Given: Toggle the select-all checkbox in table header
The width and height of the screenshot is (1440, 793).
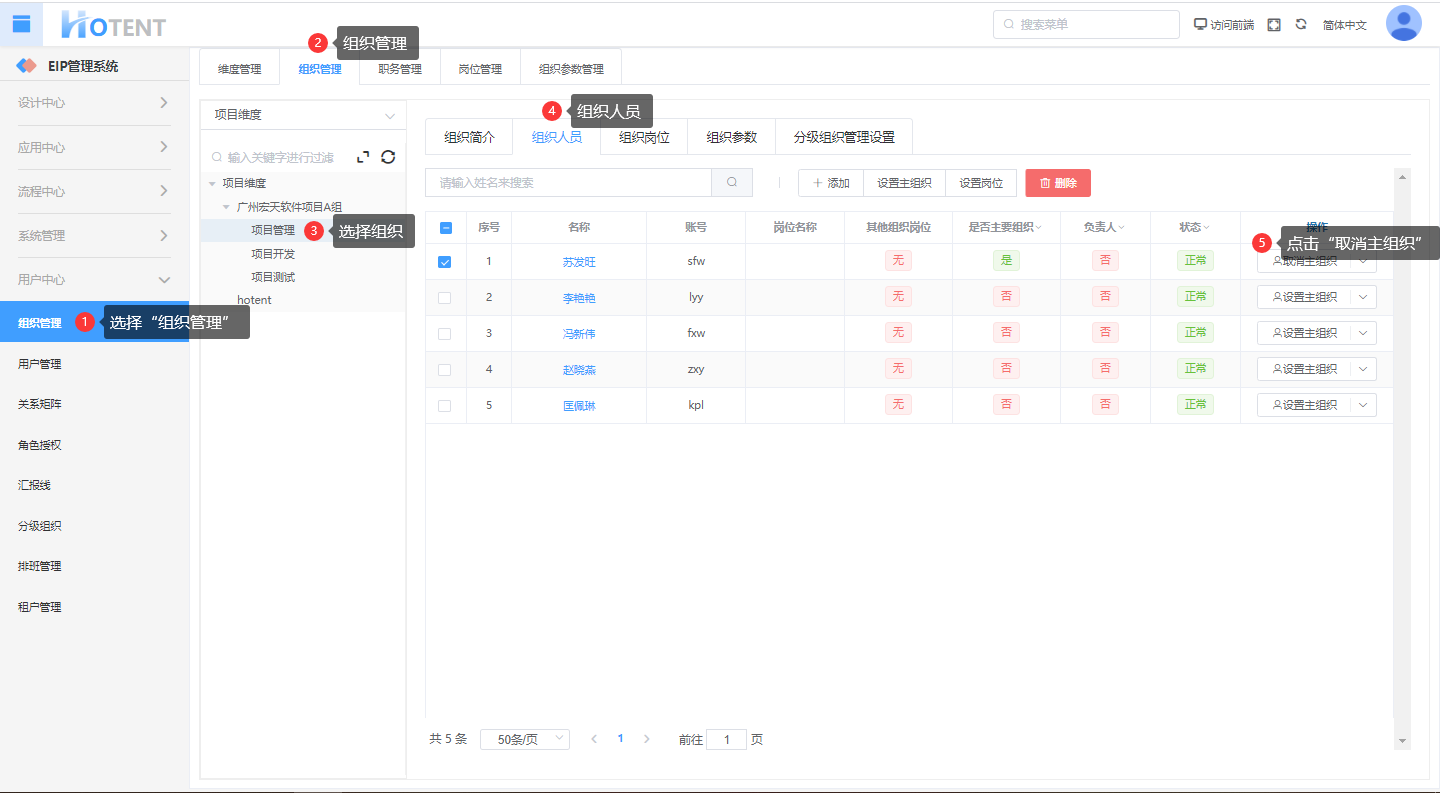Looking at the screenshot, I should [446, 228].
